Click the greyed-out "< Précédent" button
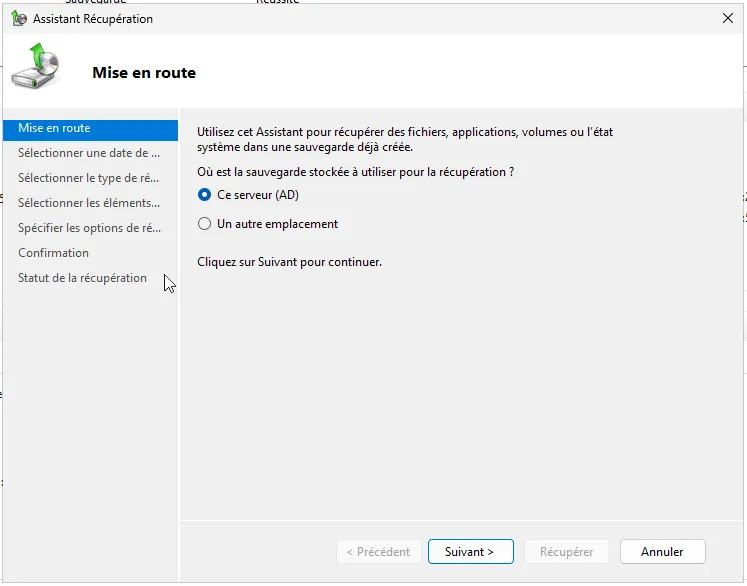 tap(378, 552)
